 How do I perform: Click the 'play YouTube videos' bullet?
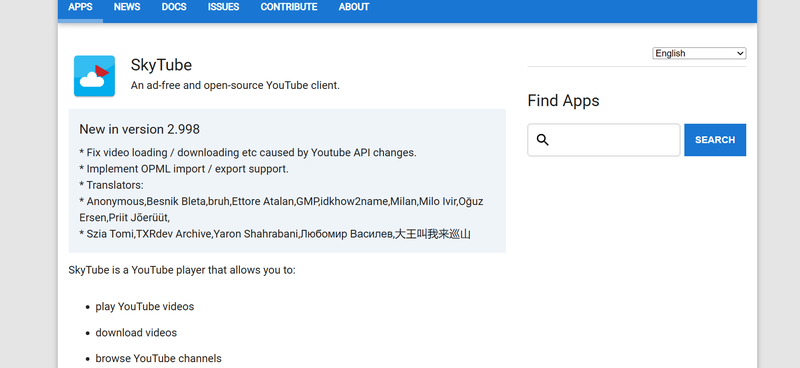pos(144,307)
